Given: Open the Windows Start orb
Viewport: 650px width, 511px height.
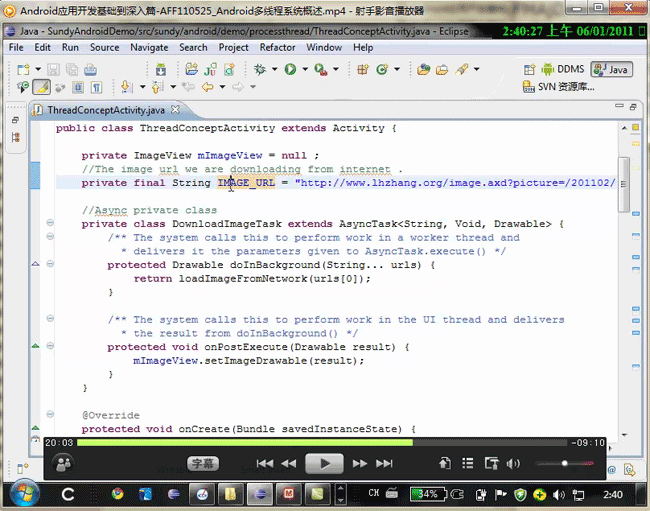Looking at the screenshot, I should 24,494.
